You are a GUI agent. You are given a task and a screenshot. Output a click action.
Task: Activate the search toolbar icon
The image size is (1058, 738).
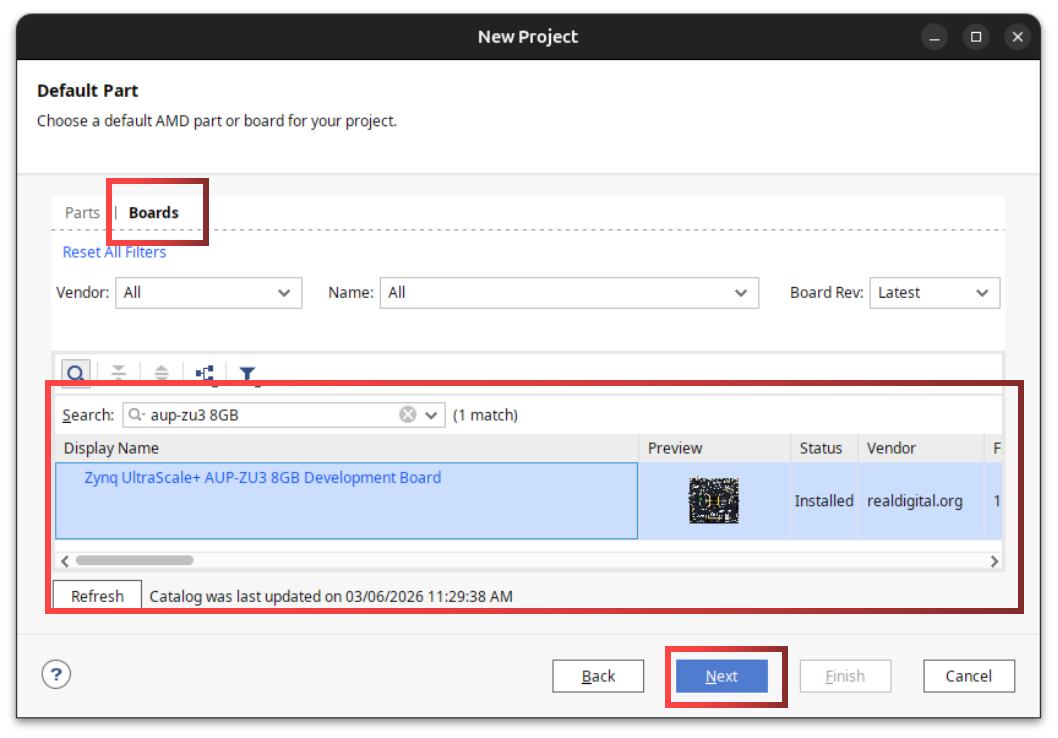76,373
